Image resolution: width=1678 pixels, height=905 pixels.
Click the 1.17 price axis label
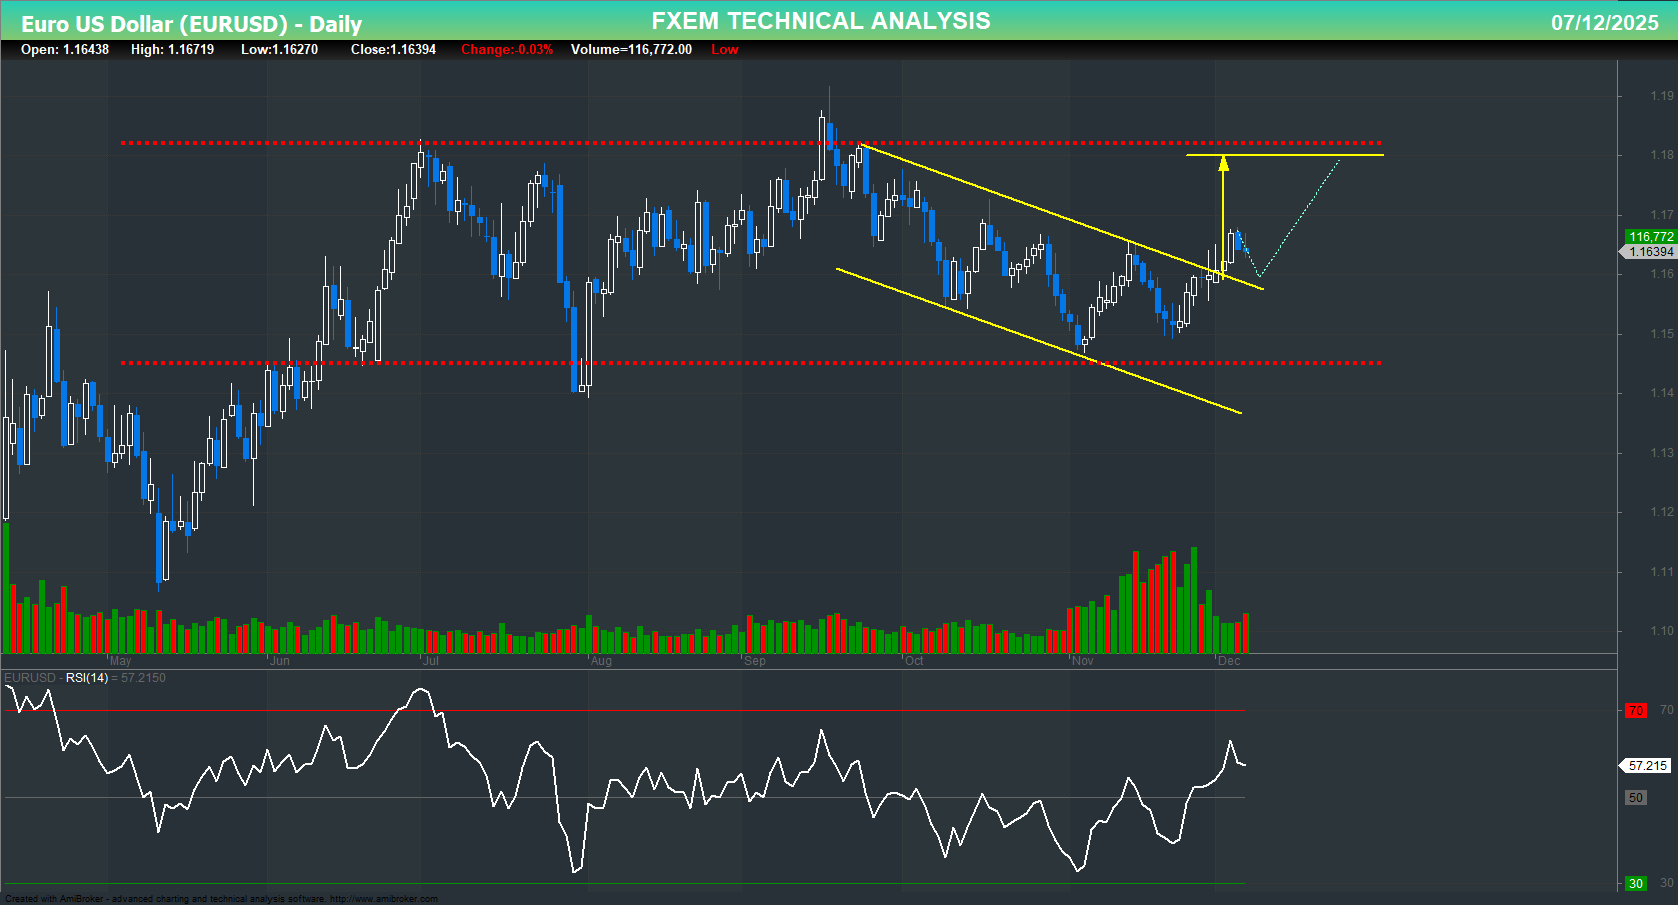point(1661,214)
